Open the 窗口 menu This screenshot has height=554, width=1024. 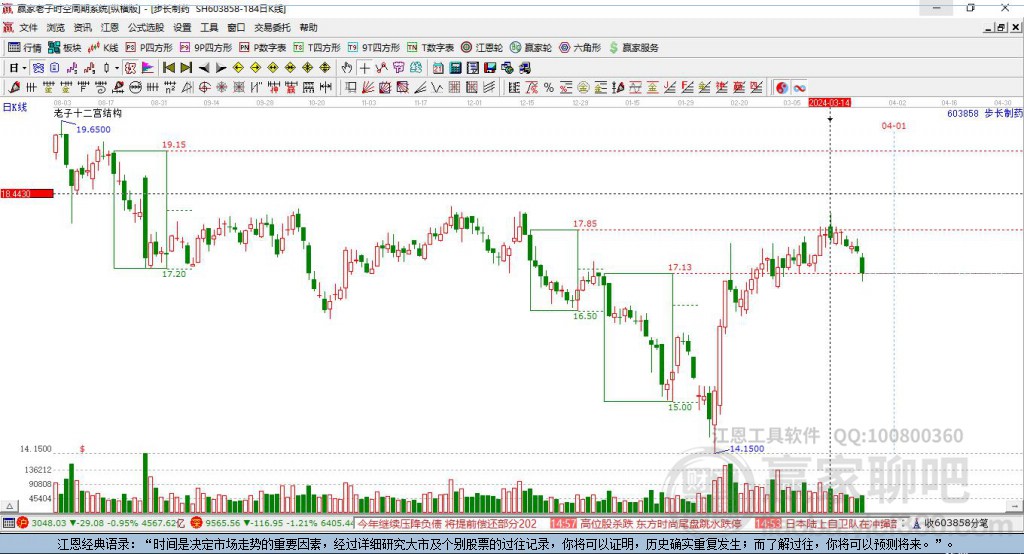coord(236,27)
